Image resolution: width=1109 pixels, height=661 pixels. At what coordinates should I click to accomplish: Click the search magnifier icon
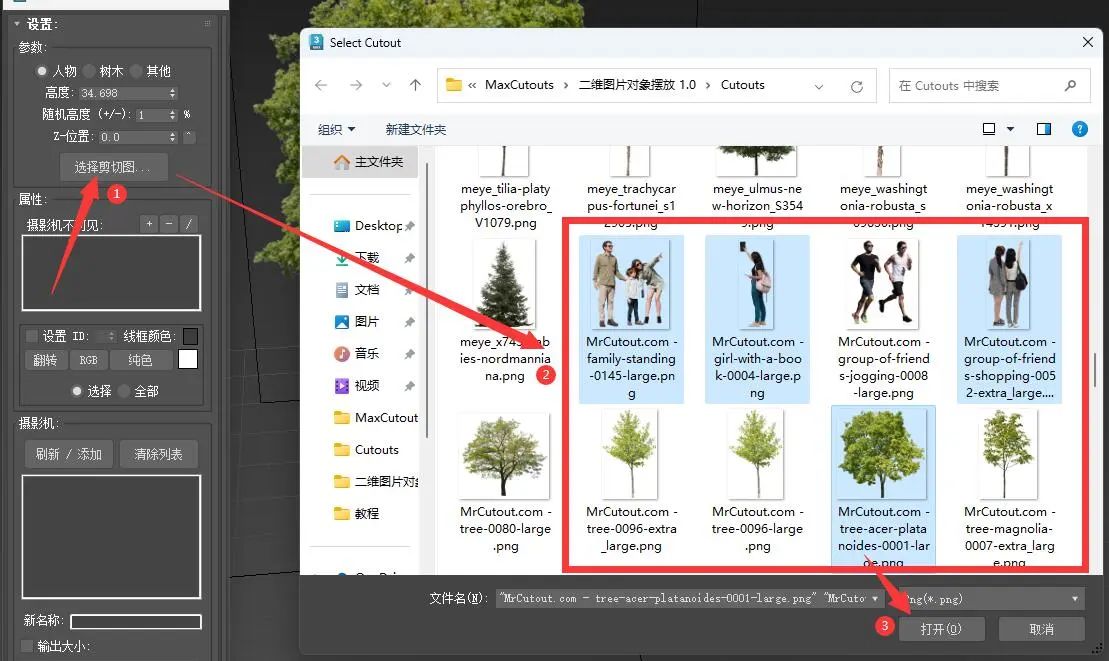pyautogui.click(x=1070, y=86)
